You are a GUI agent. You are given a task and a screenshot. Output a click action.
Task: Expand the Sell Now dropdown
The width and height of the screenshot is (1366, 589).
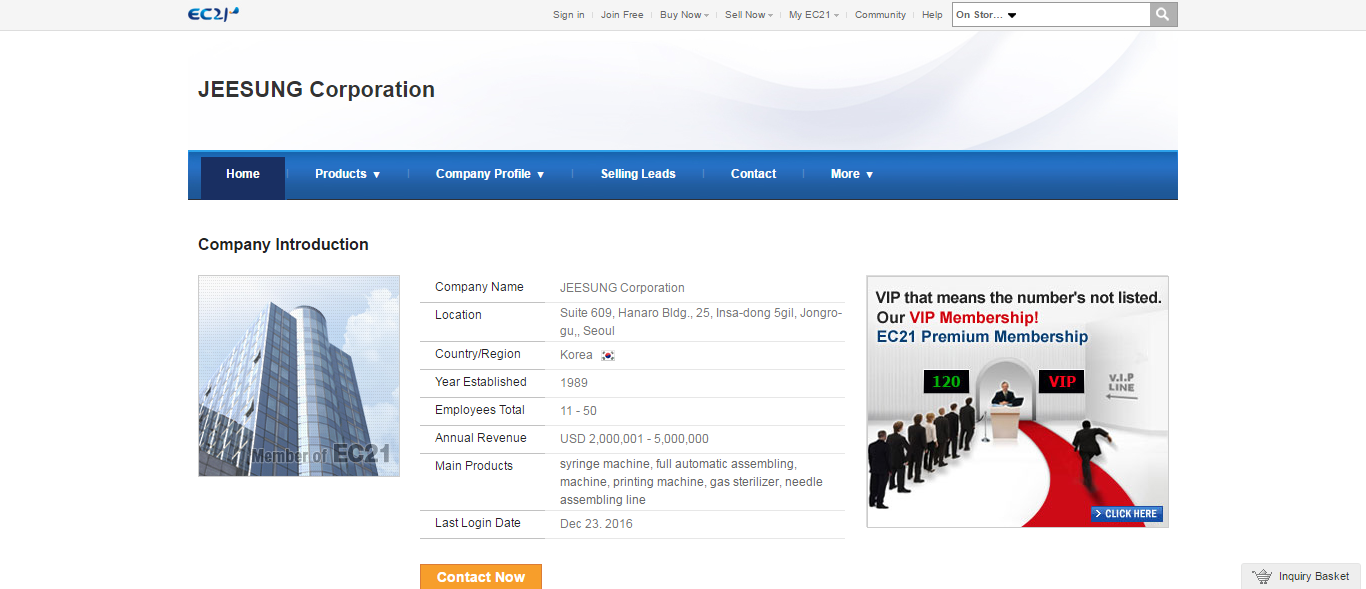(748, 15)
